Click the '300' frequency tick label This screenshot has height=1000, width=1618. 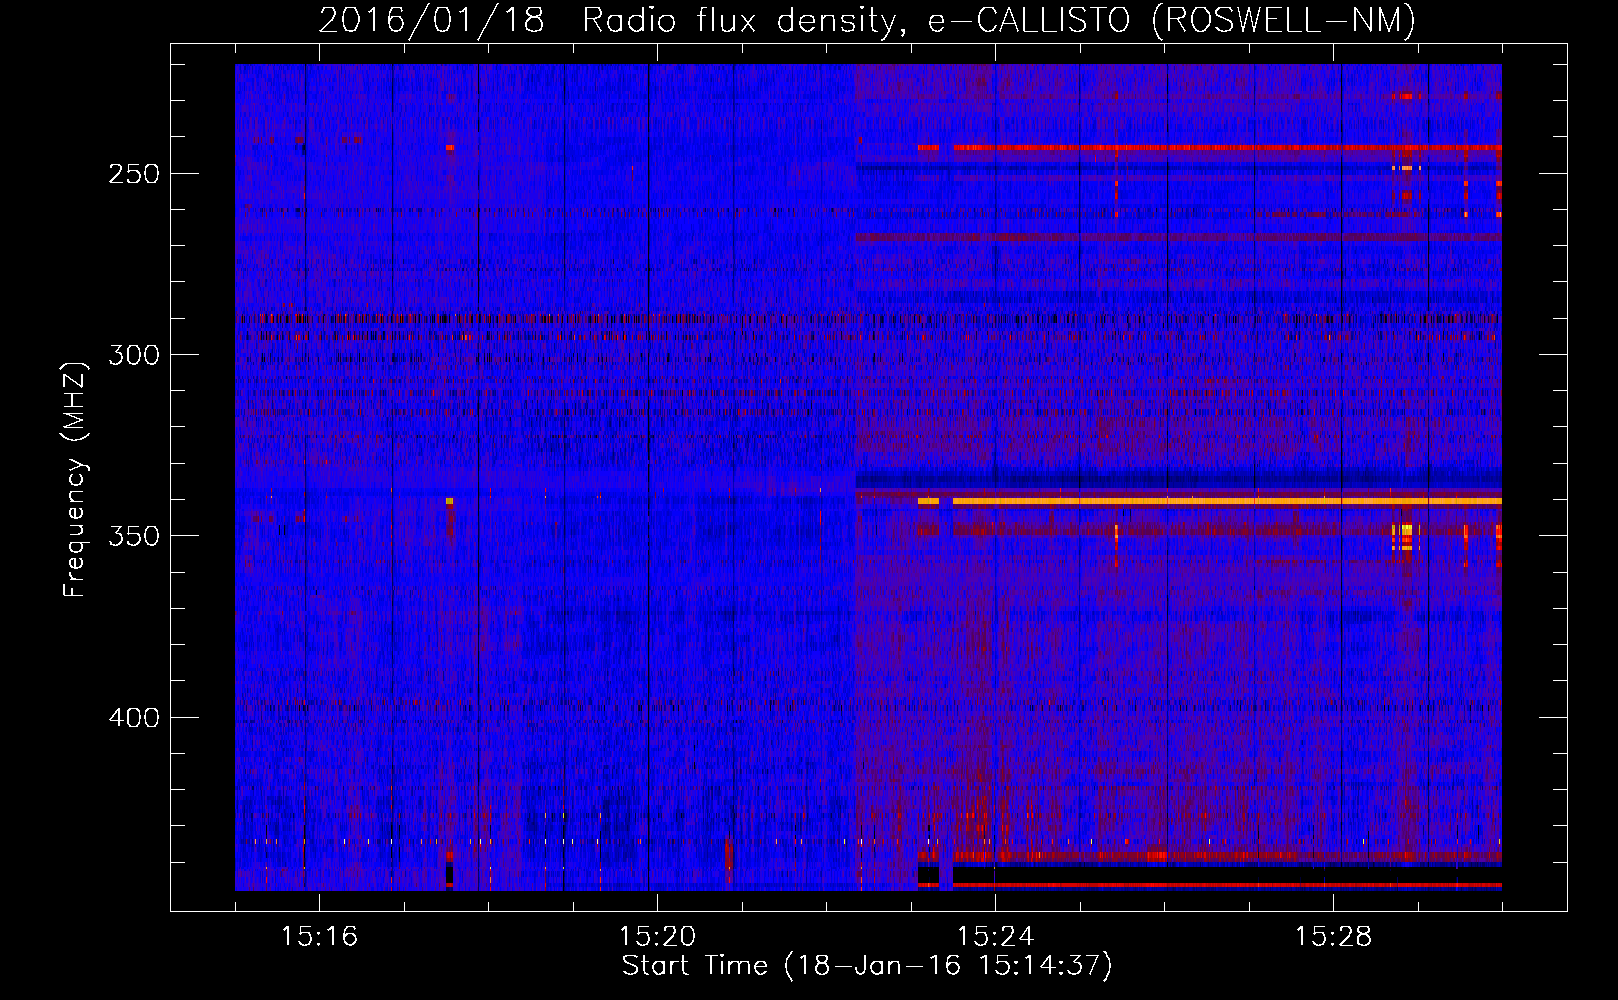click(134, 355)
